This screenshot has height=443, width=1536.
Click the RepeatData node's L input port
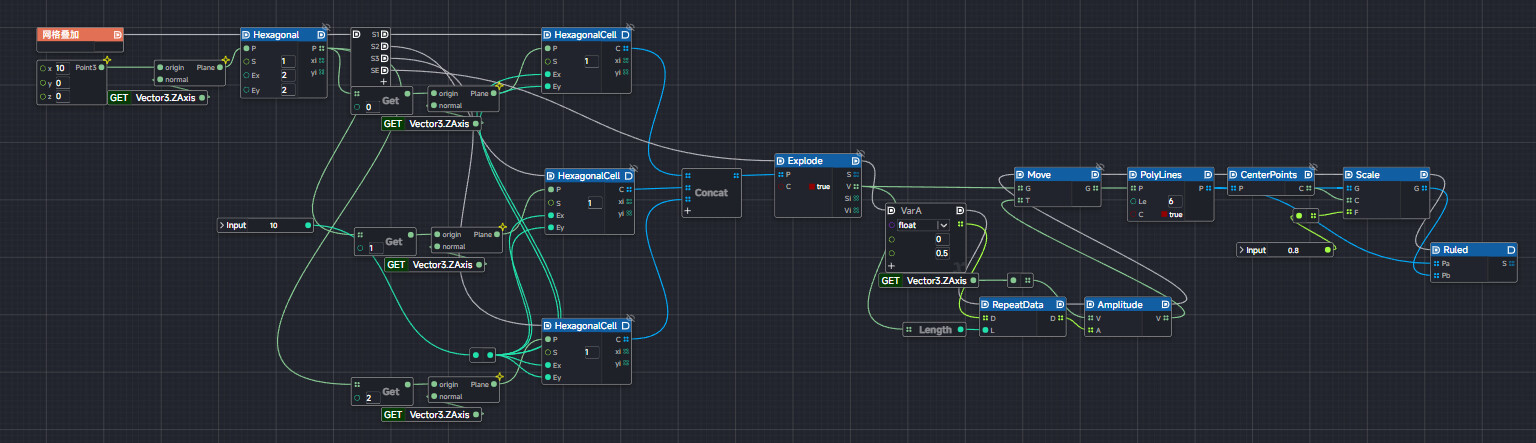coord(985,330)
